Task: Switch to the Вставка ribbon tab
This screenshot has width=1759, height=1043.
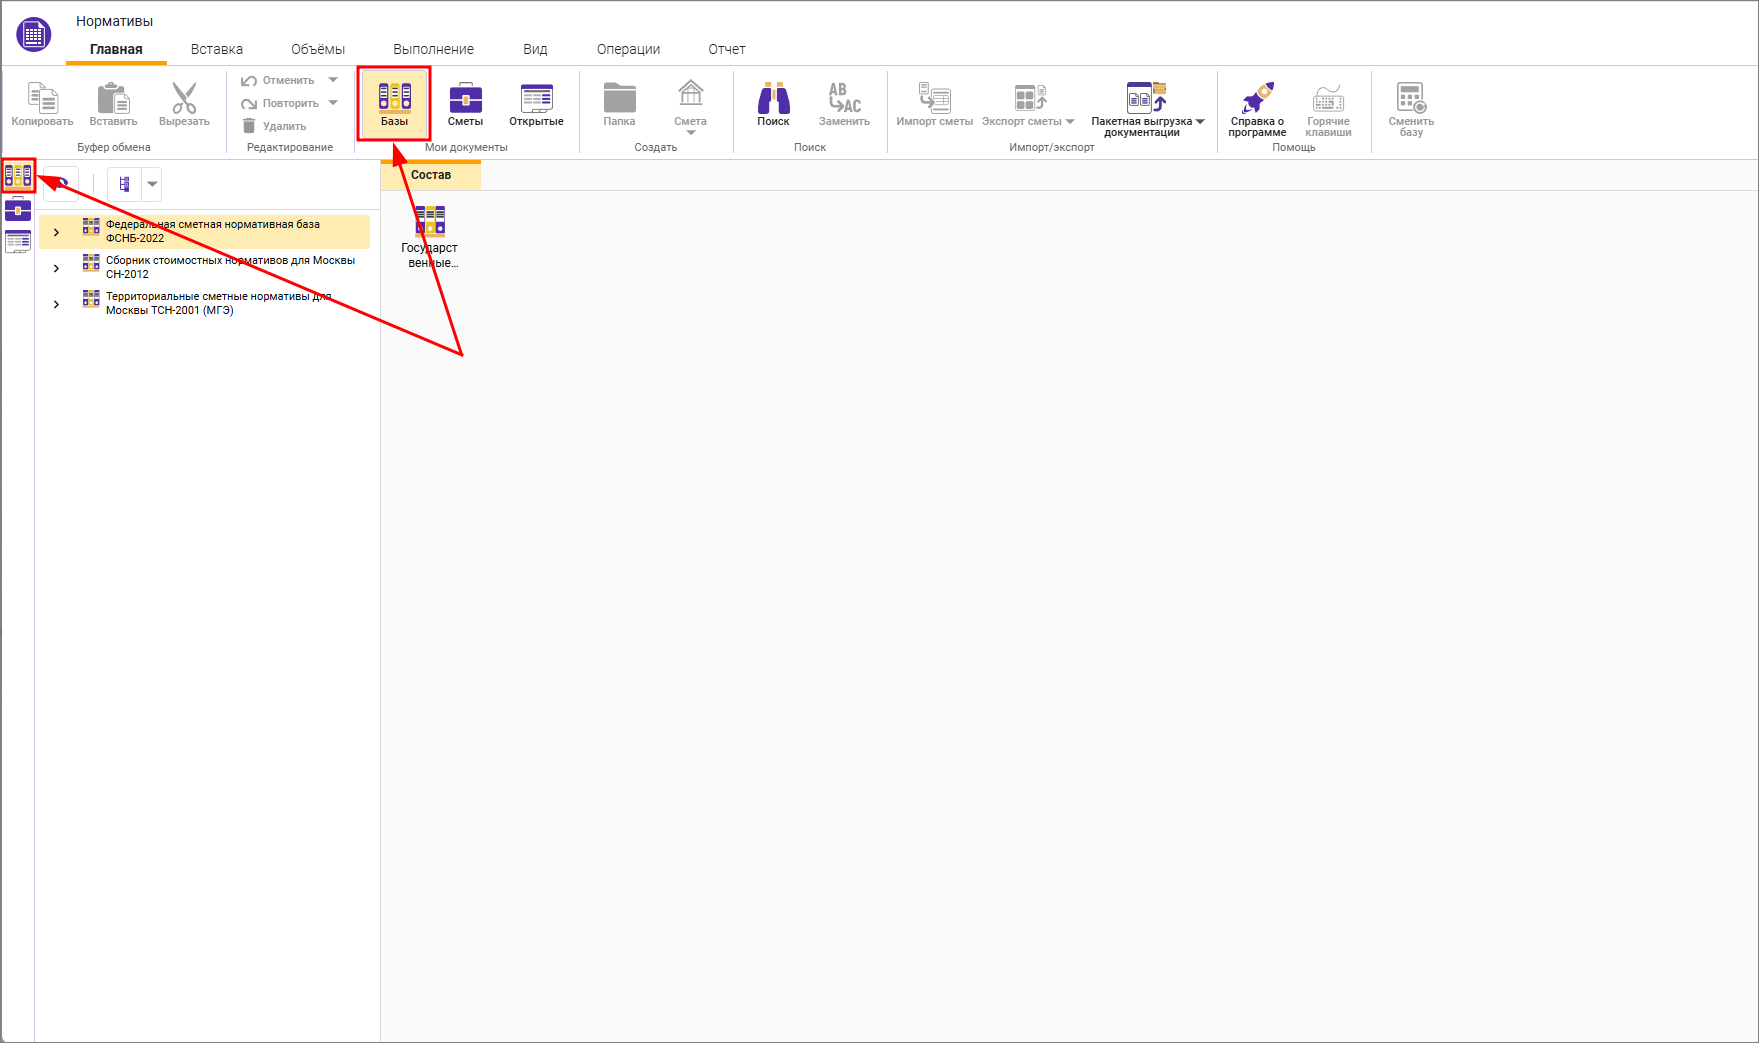Action: 216,49
